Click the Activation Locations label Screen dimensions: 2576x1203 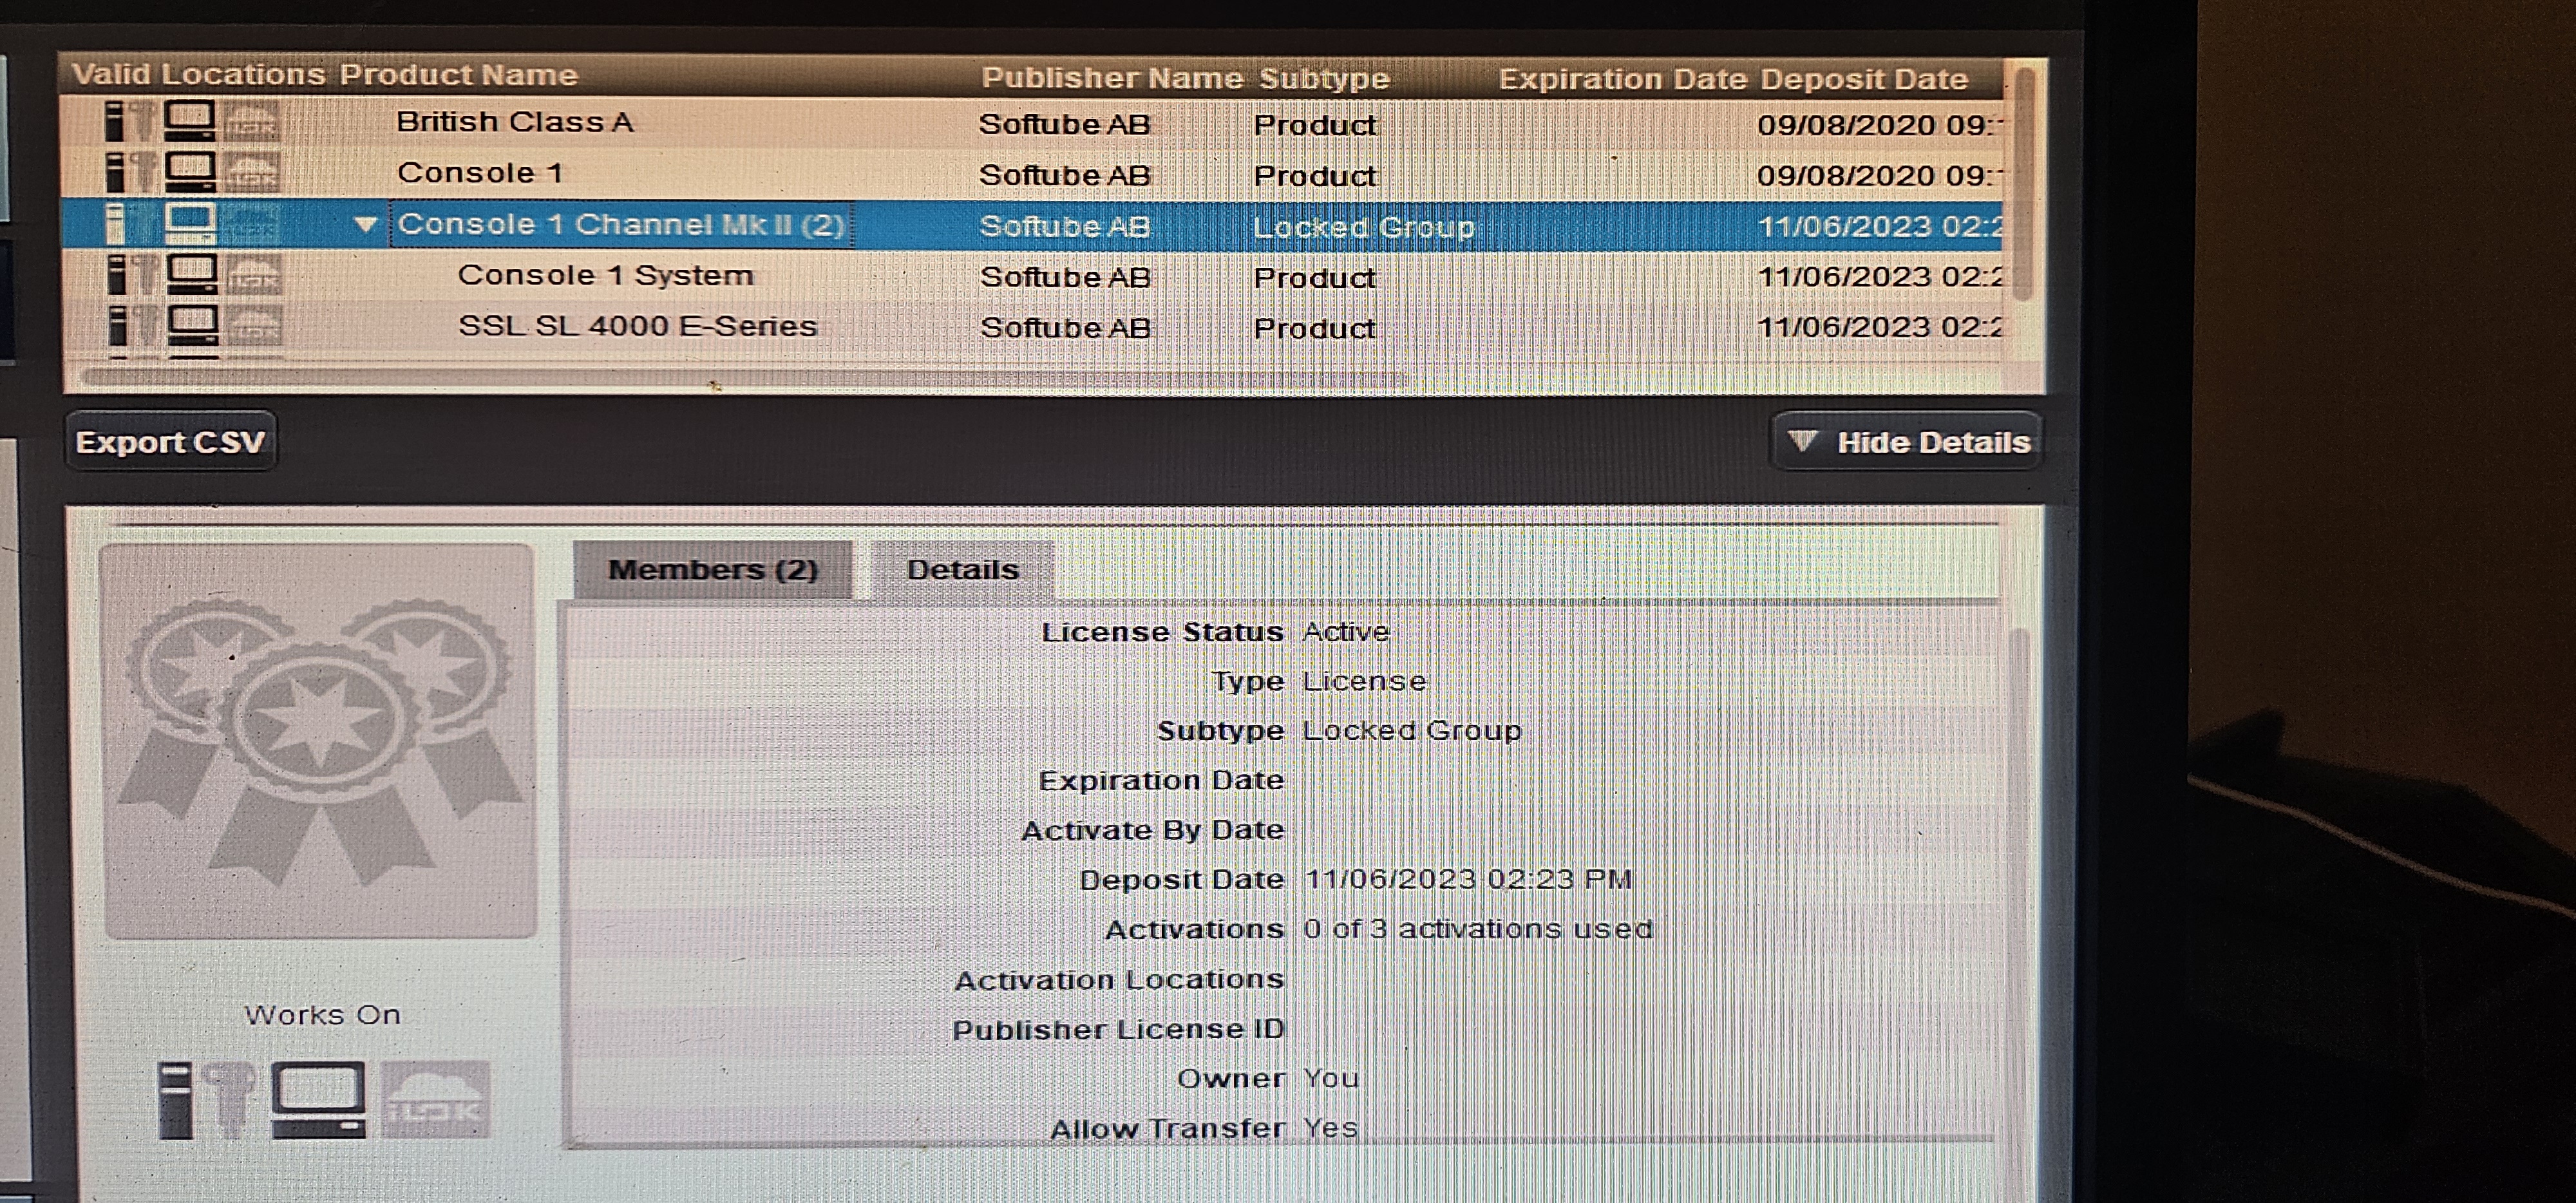1119,979
